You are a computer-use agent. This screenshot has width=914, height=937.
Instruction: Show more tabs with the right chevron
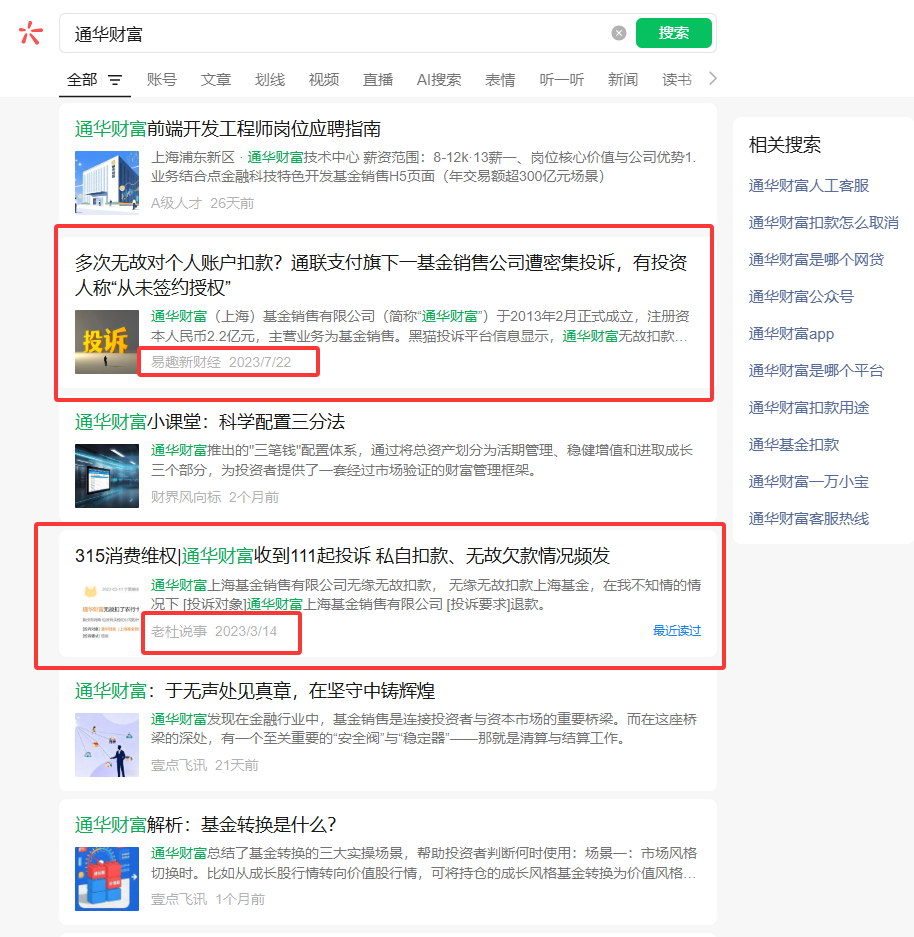pos(712,79)
